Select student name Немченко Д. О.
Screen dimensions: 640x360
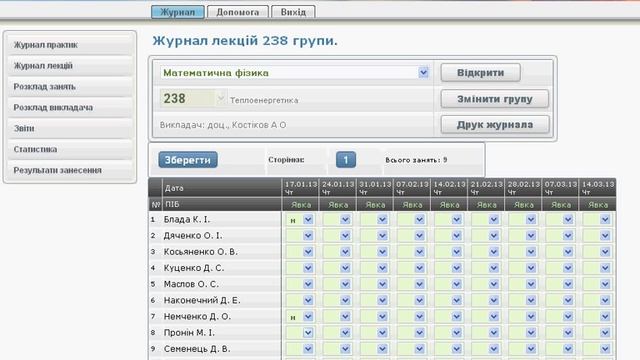click(x=197, y=316)
